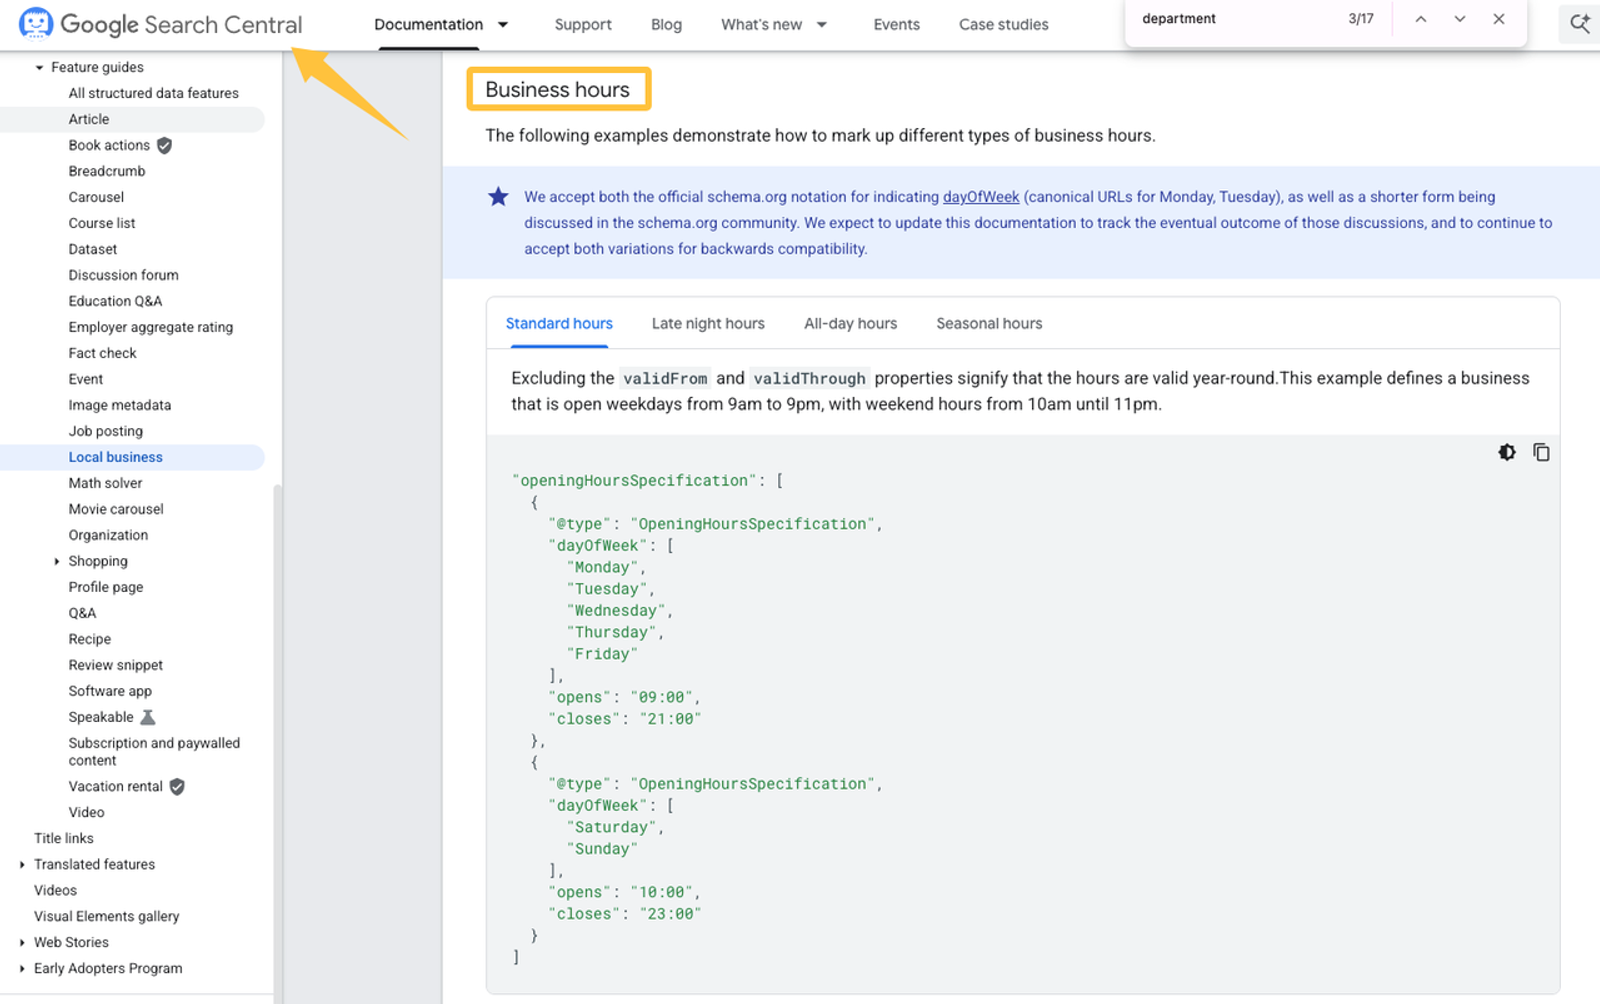1600x1004 pixels.
Task: Open the Article guide in sidebar
Action: click(89, 119)
